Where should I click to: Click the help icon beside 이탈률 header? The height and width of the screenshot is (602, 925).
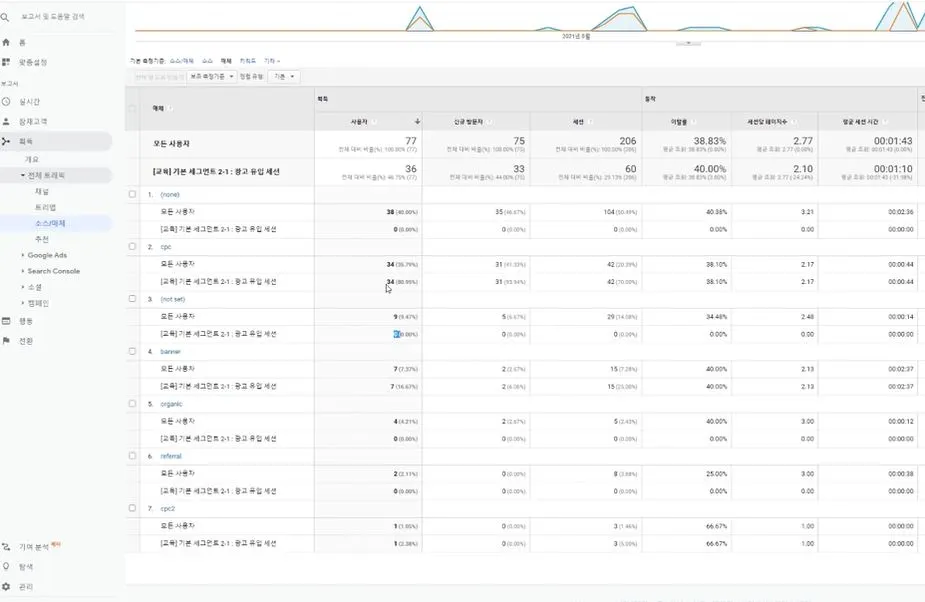click(693, 122)
